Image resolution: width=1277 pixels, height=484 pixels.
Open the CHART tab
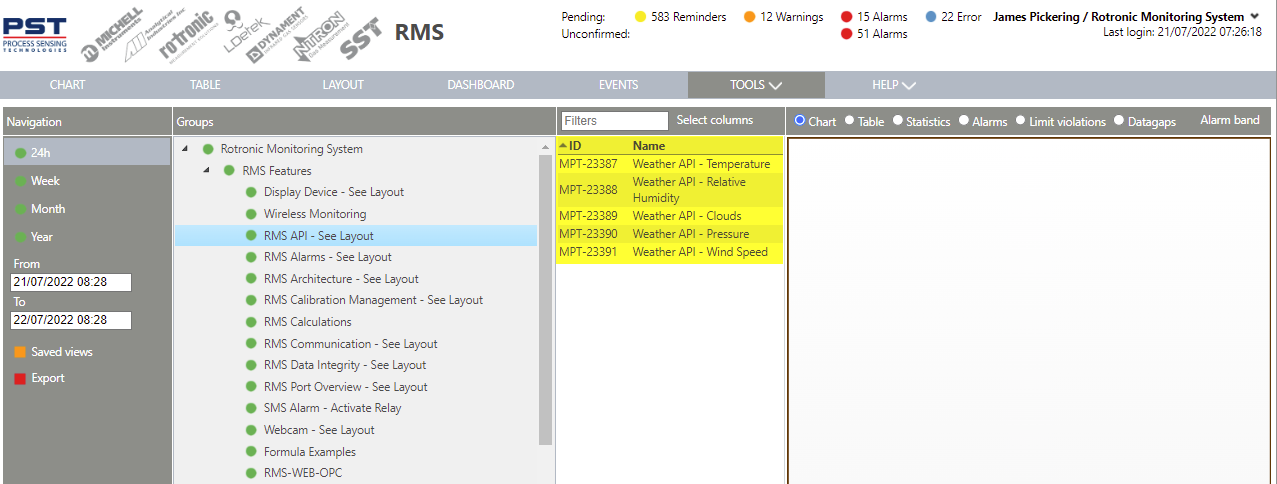[x=68, y=85]
